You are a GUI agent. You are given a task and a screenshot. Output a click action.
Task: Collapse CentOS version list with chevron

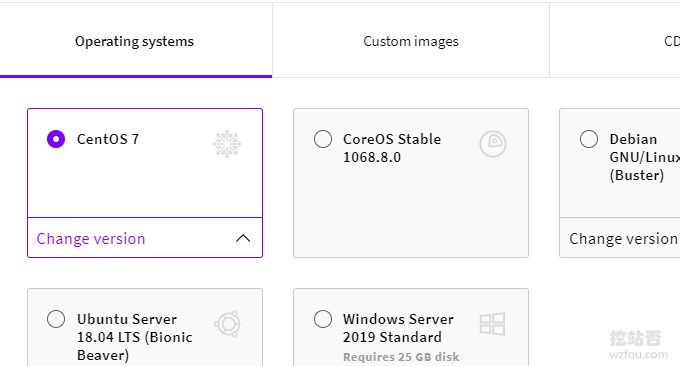click(243, 238)
